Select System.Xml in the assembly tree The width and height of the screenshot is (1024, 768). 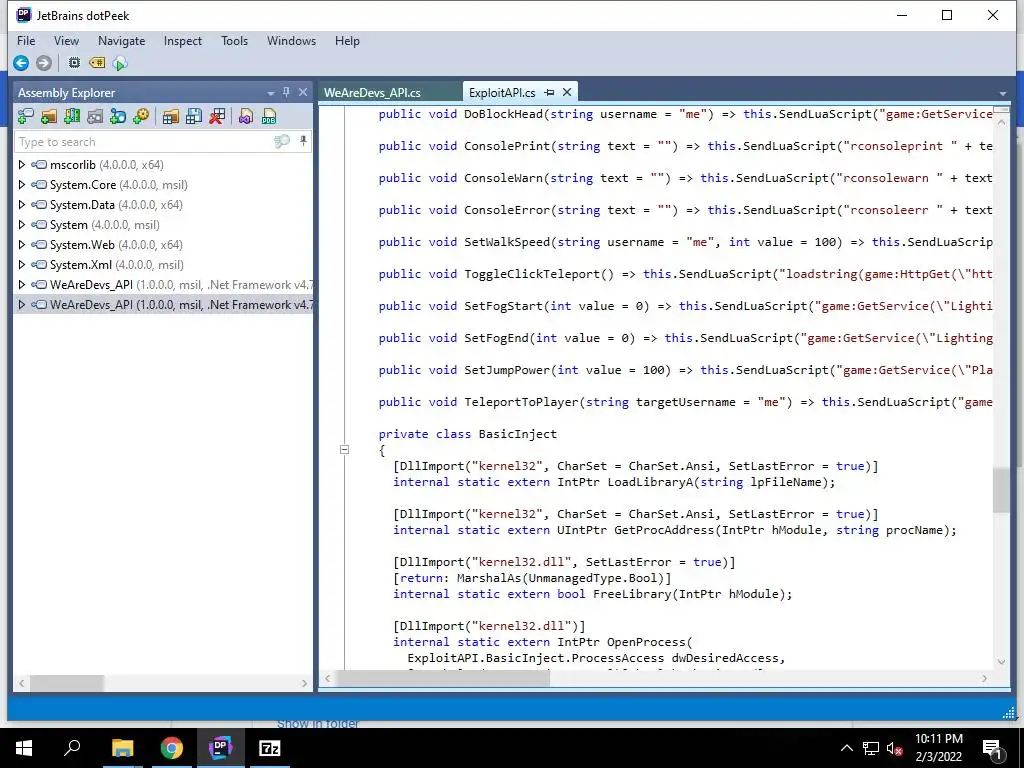pyautogui.click(x=81, y=264)
